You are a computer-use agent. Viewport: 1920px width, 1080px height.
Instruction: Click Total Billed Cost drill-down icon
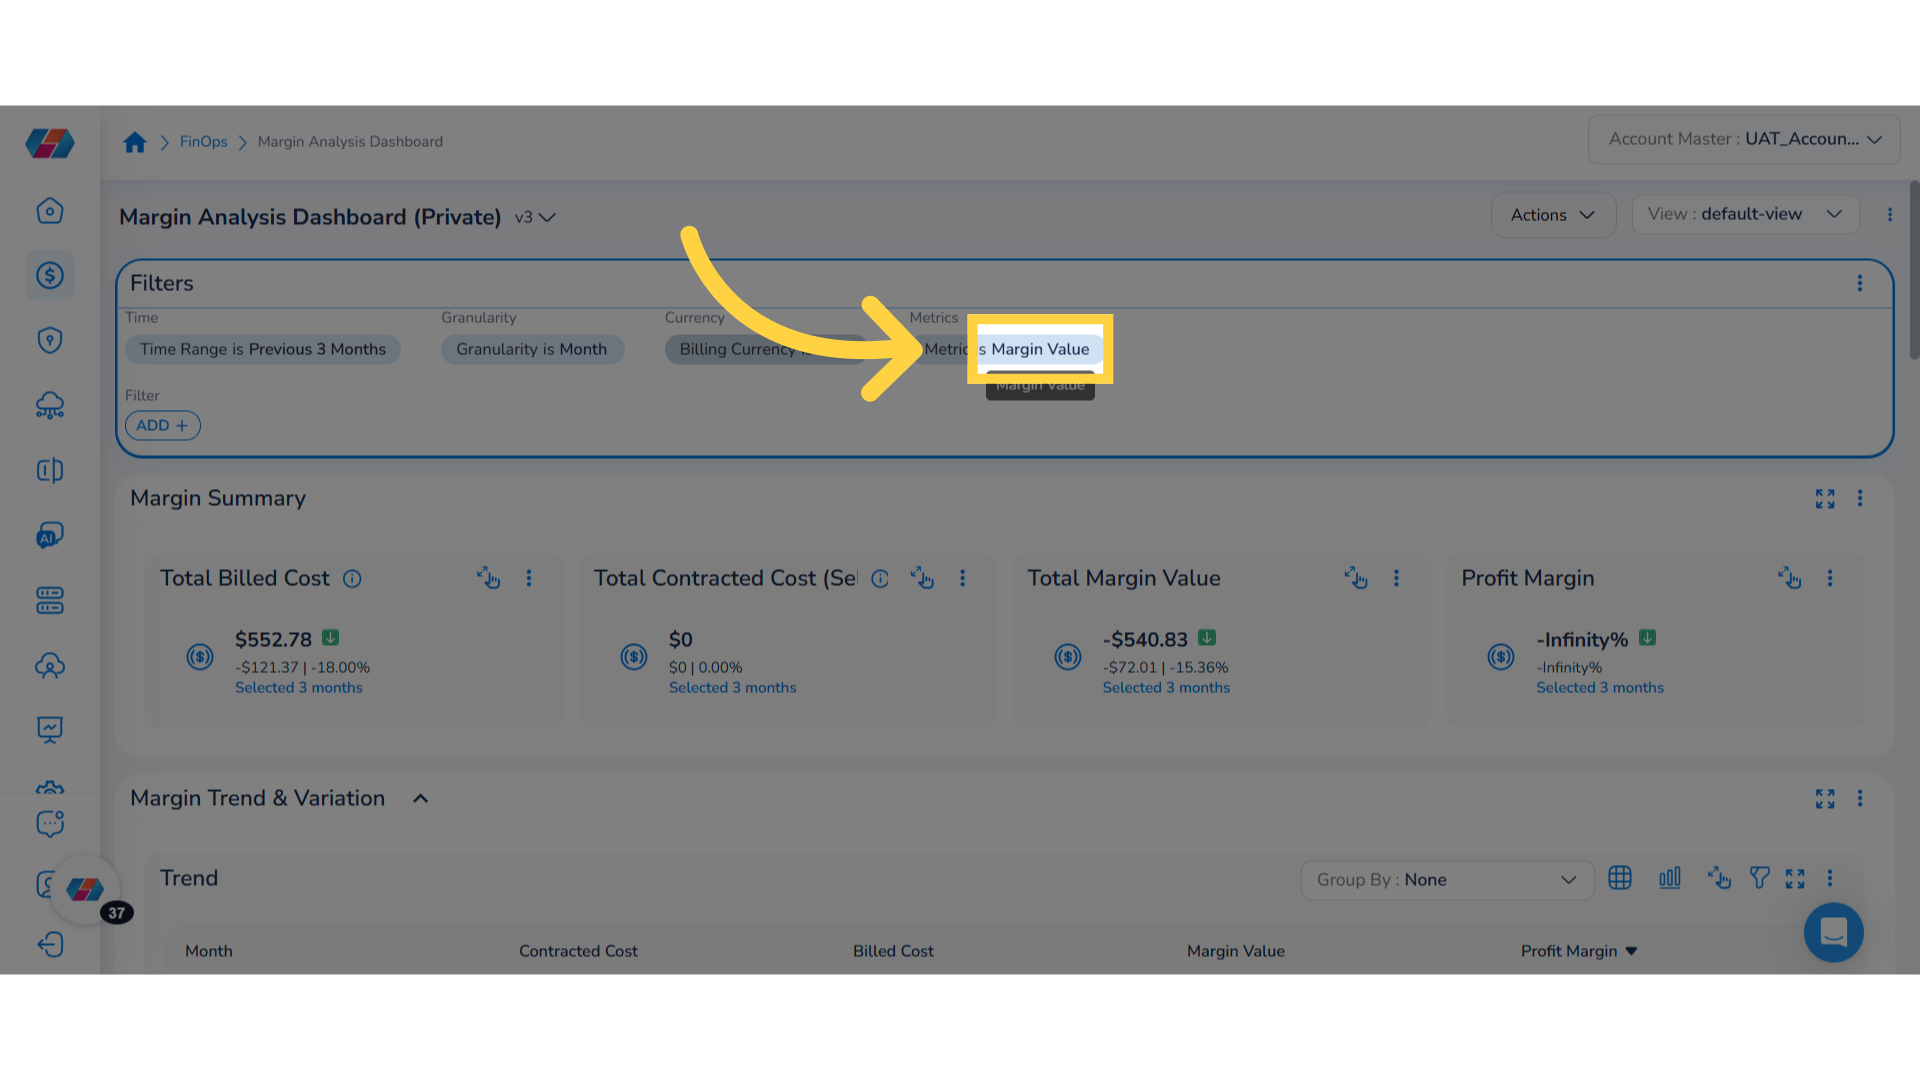pos(488,578)
